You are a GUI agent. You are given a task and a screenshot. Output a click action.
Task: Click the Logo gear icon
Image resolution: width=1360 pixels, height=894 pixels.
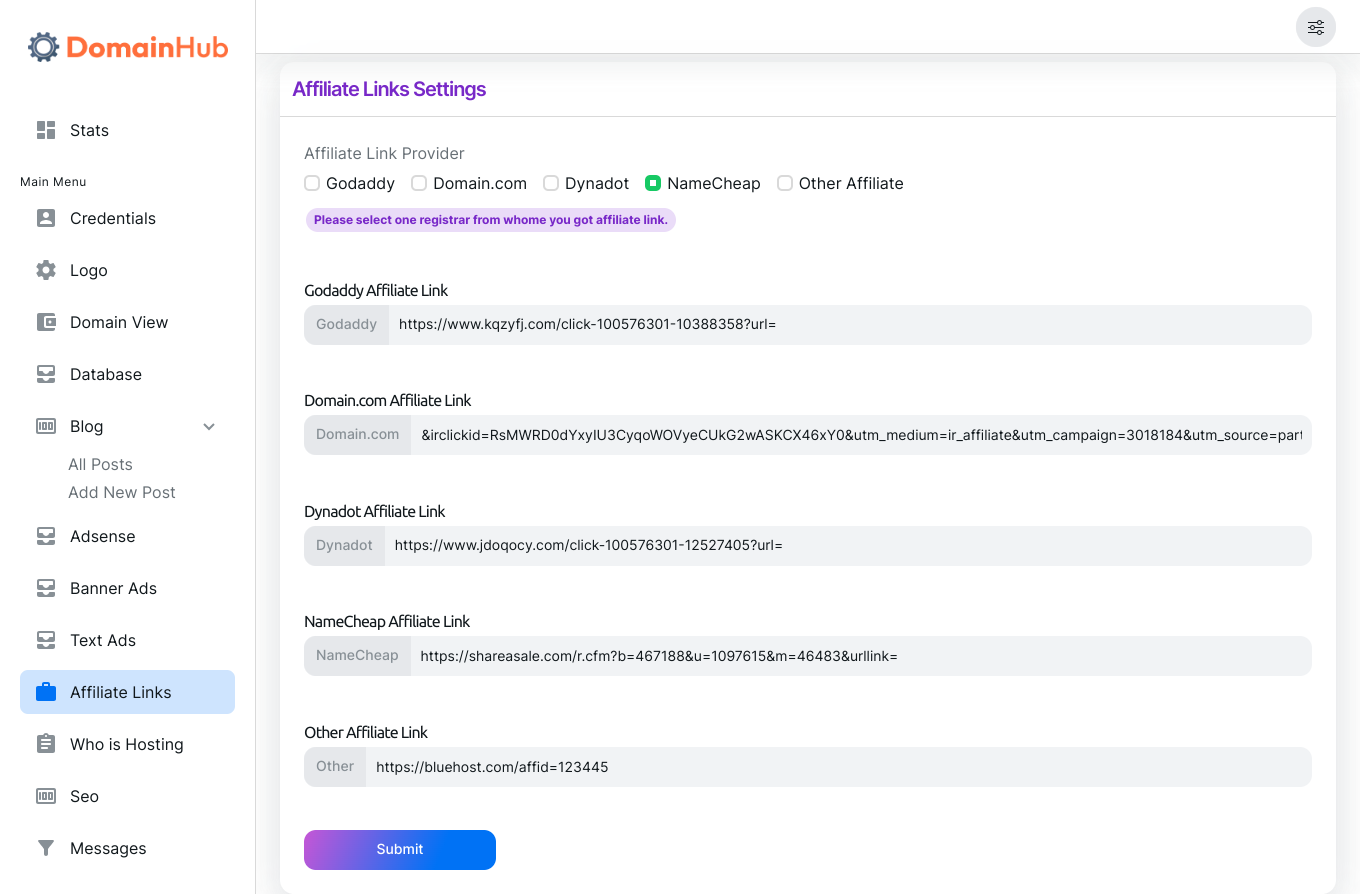pos(46,270)
